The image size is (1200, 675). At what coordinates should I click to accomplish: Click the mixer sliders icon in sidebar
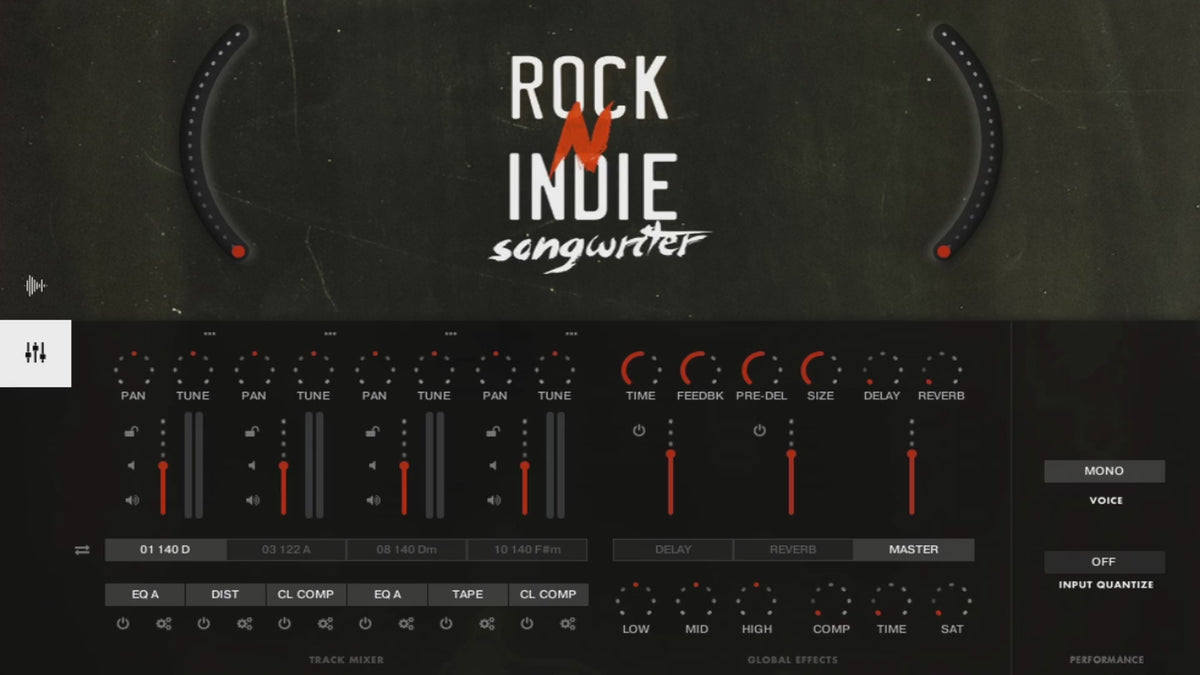pos(36,353)
